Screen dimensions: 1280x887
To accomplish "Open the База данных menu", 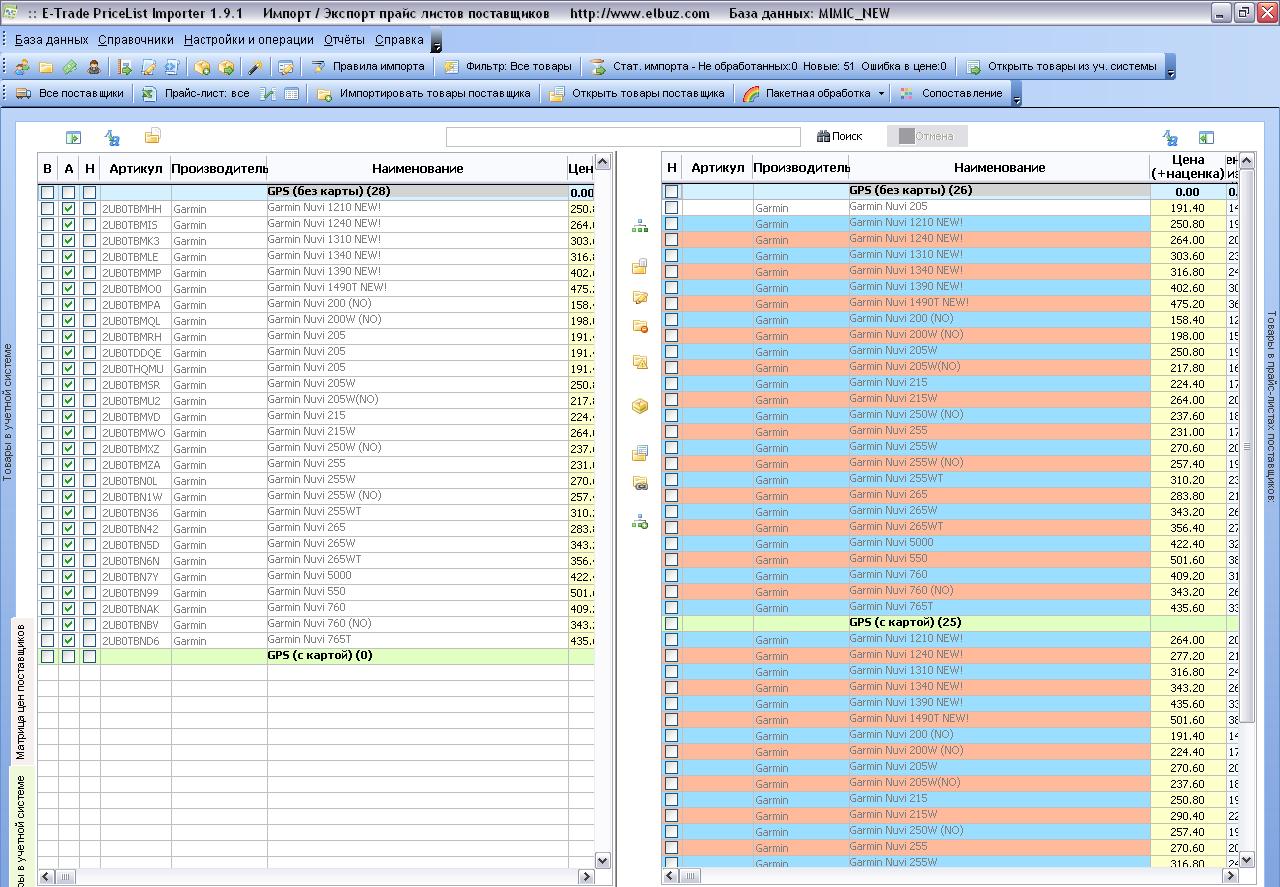I will (52, 40).
